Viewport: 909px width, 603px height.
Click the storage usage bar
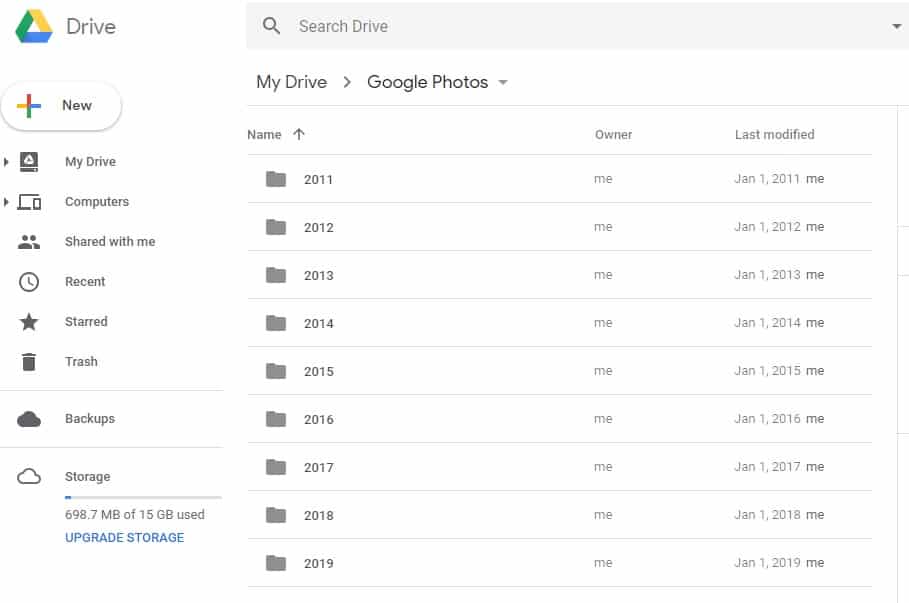[143, 497]
